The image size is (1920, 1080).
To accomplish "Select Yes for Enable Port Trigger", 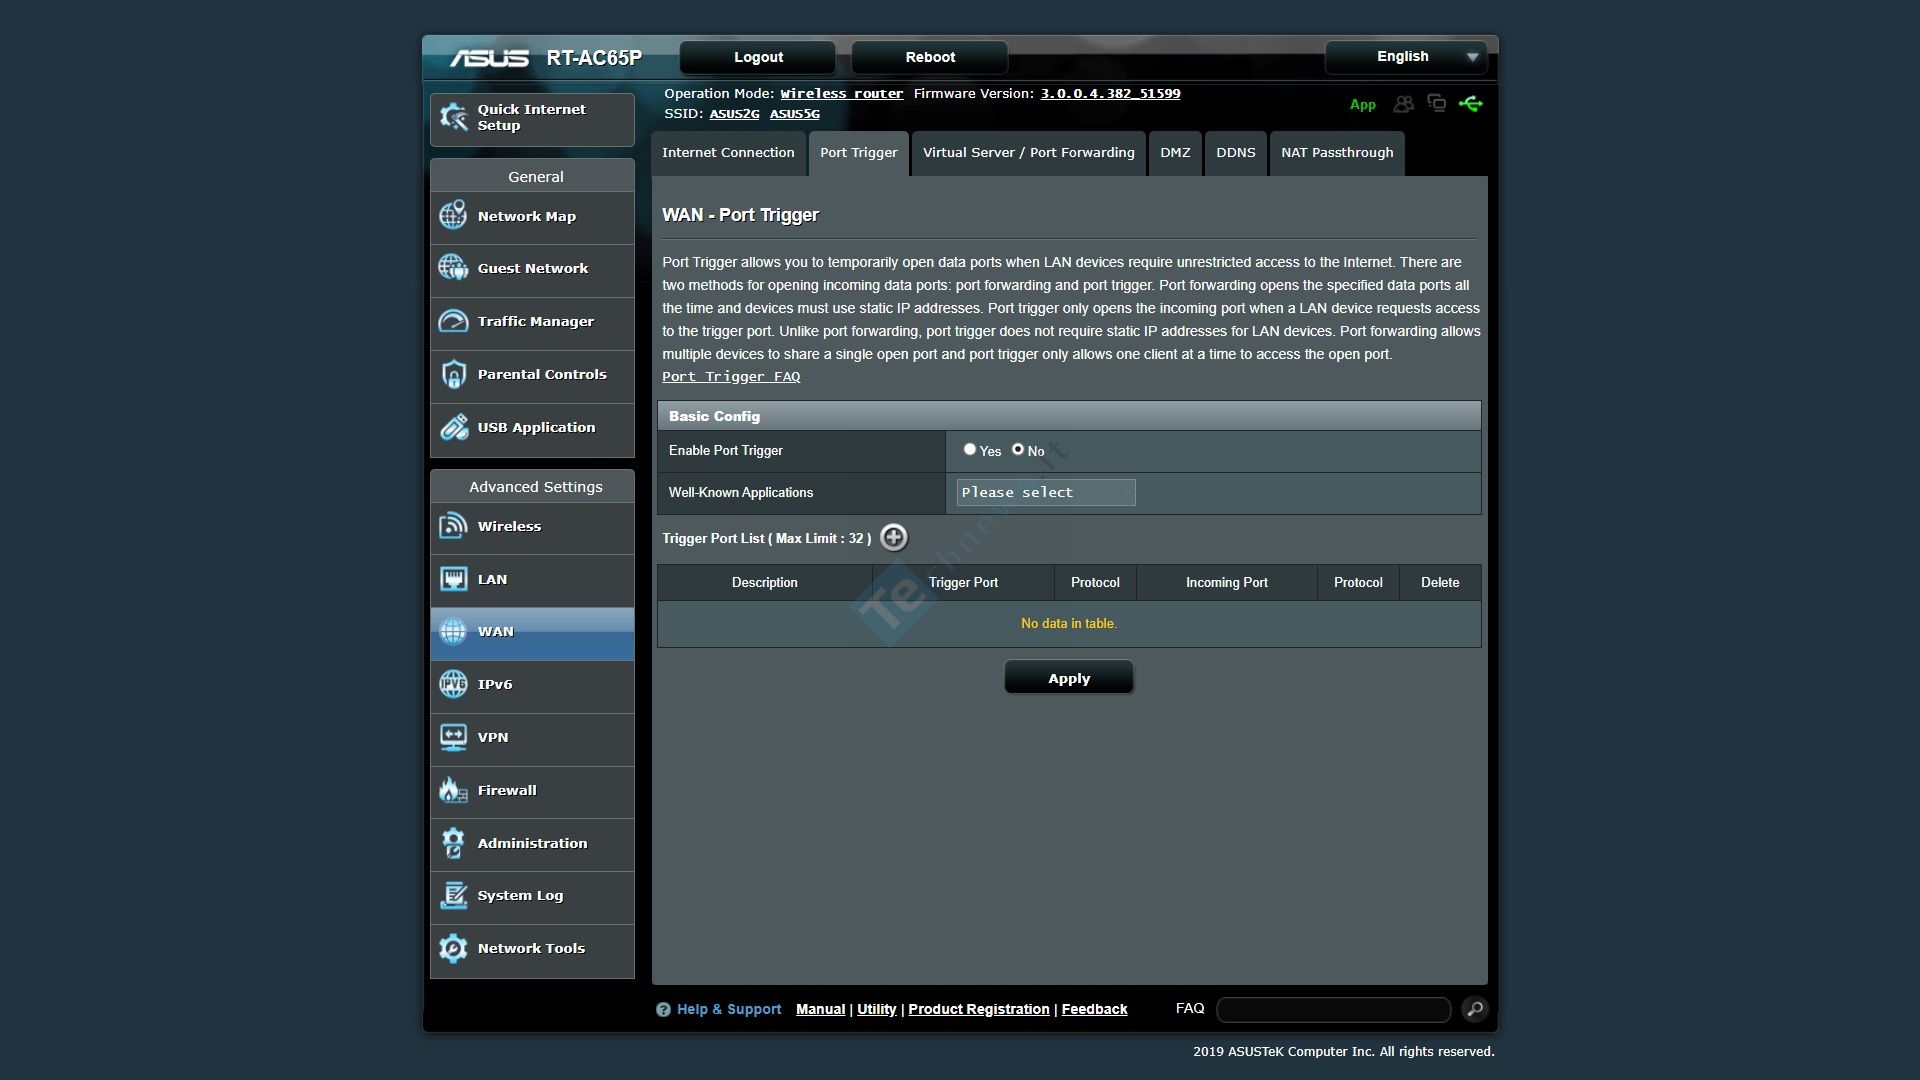I will pos(969,450).
